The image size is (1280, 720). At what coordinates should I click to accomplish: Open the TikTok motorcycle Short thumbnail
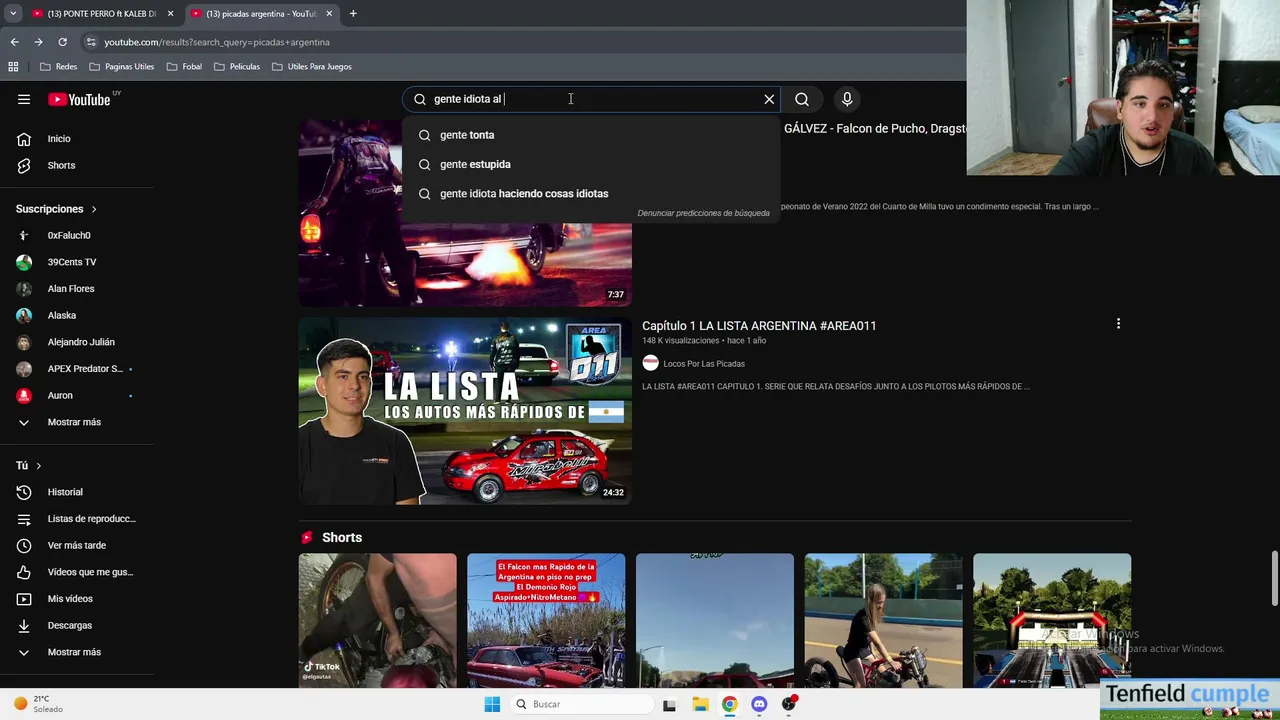[377, 620]
